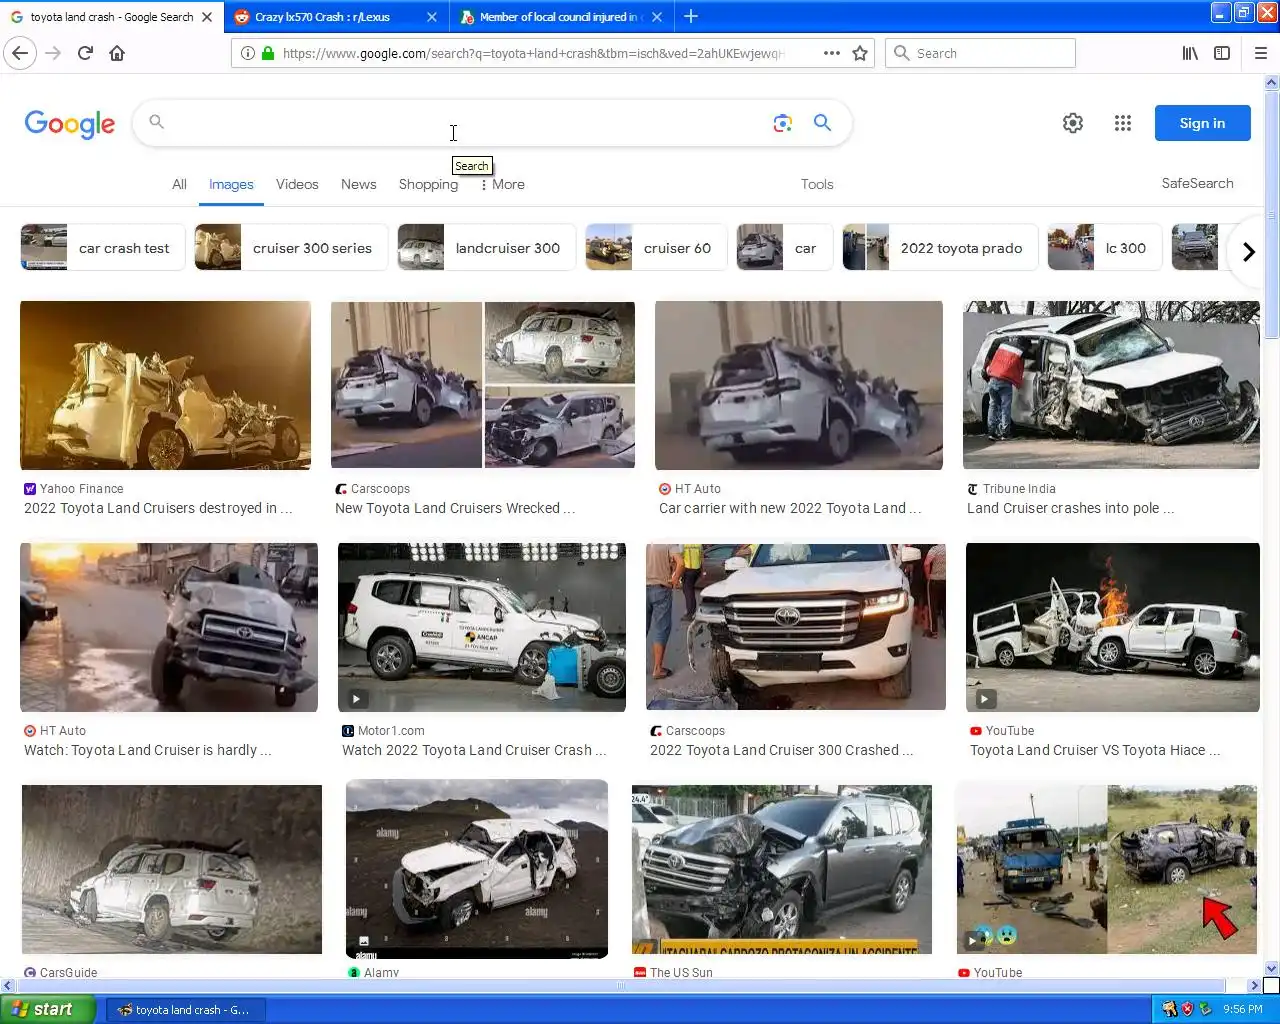Close the Crazy lx570 Crash tab

point(432,17)
